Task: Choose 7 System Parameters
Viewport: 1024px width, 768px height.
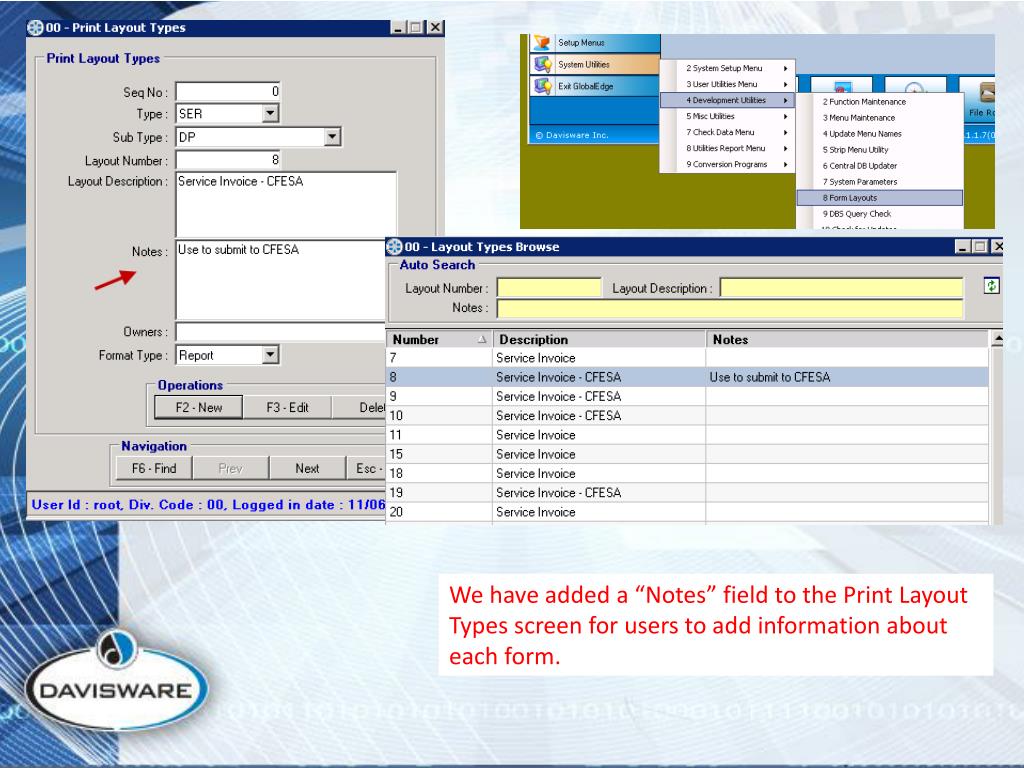Action: coord(880,182)
